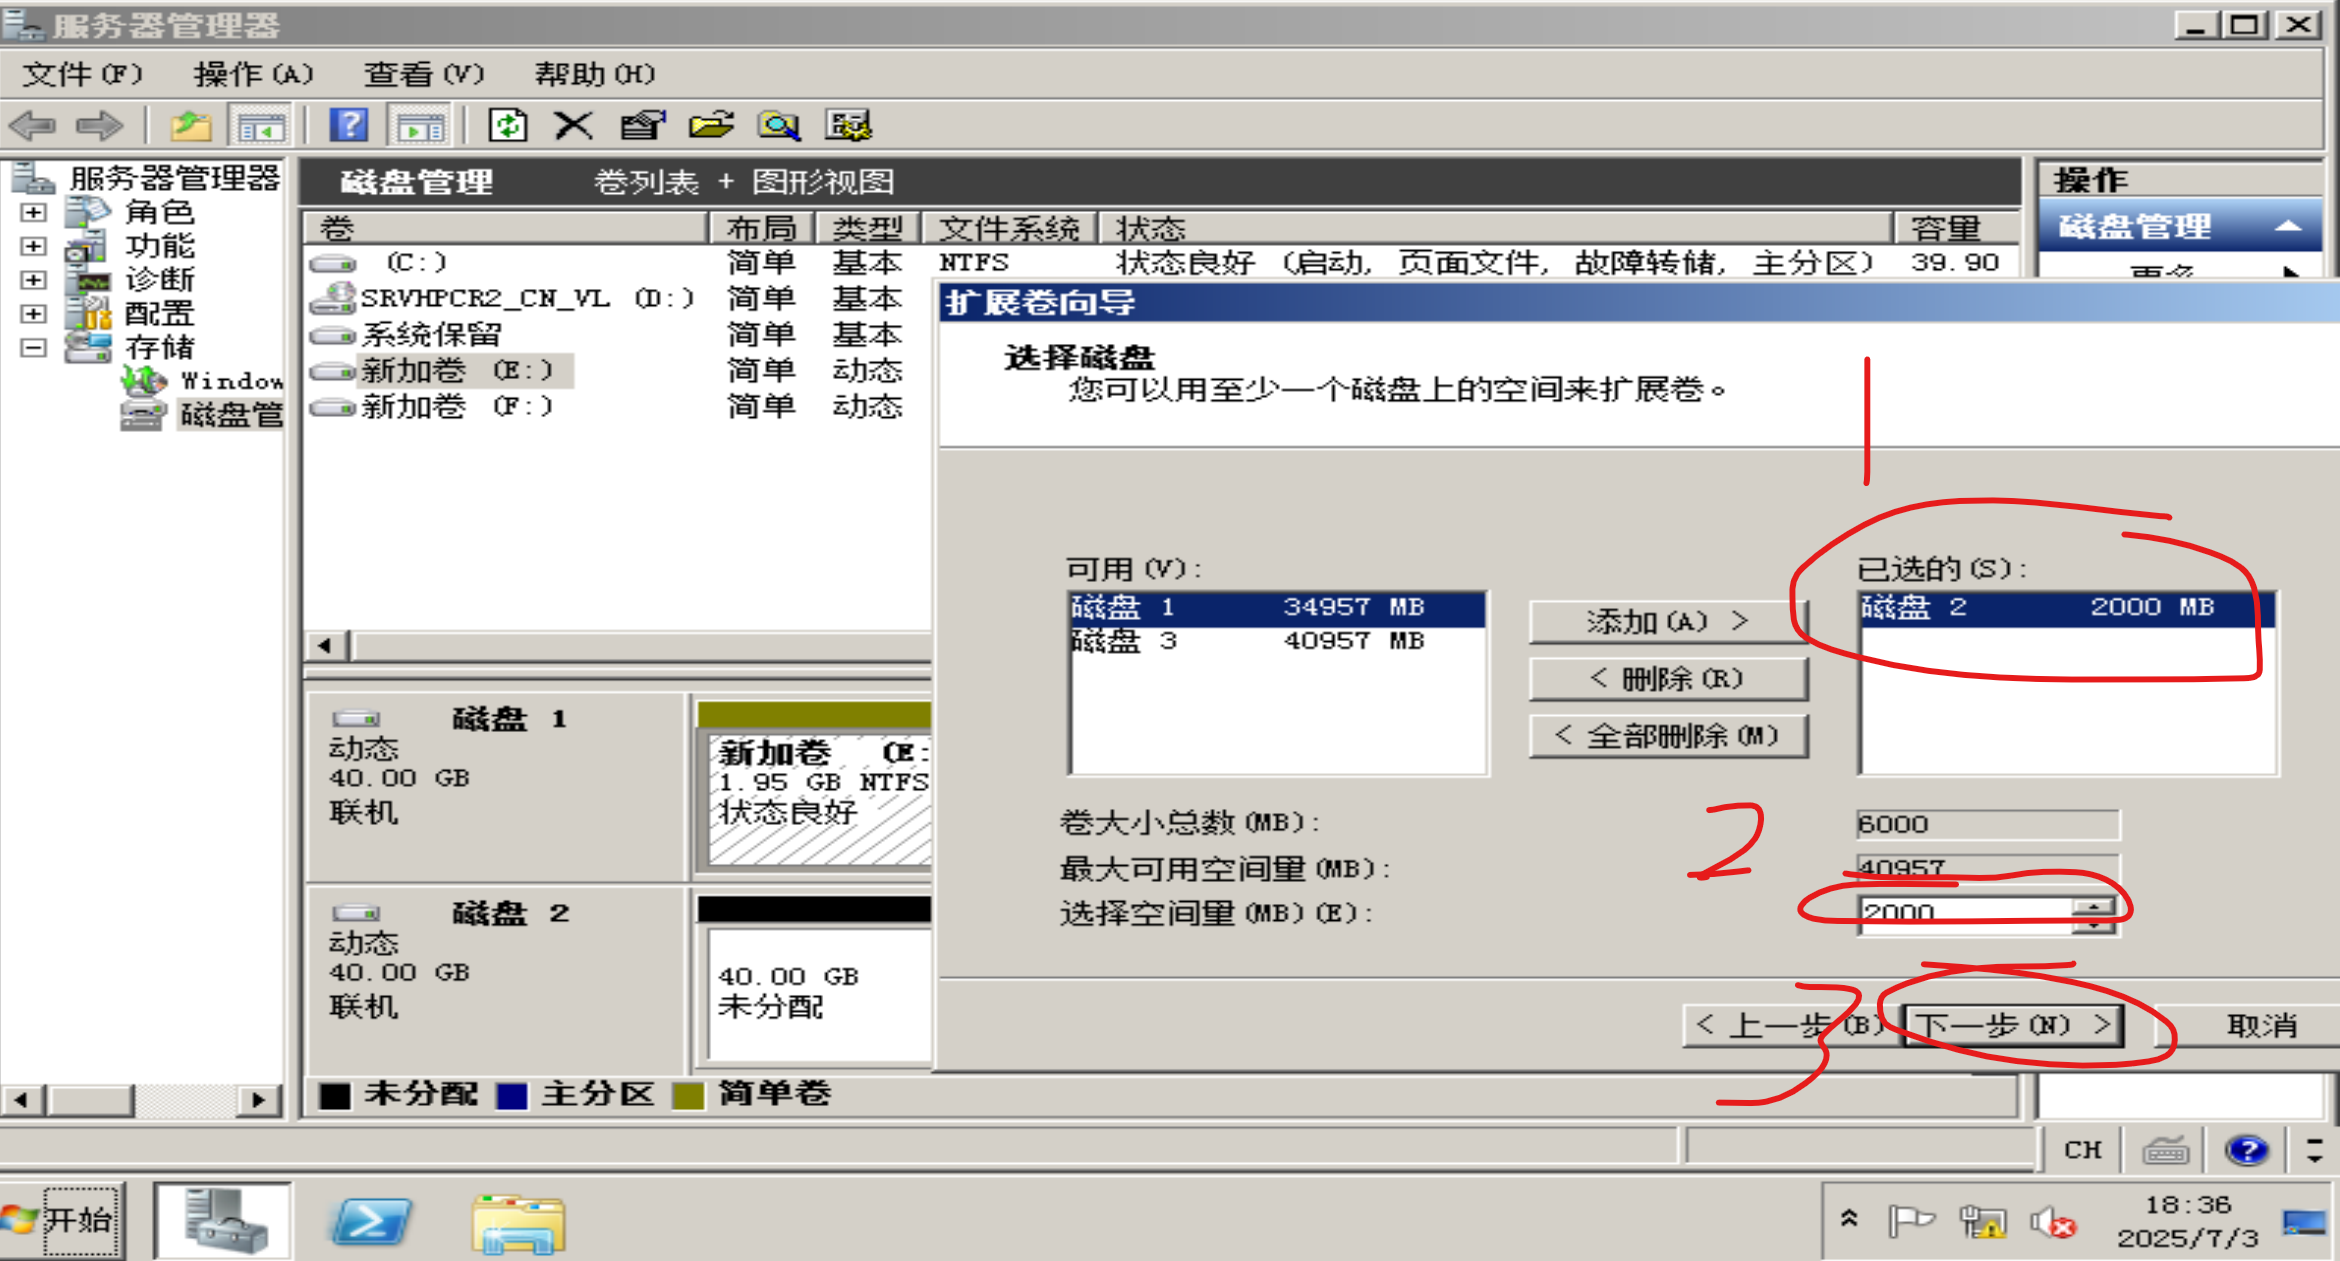Click the open folder toolbar icon

click(x=711, y=126)
